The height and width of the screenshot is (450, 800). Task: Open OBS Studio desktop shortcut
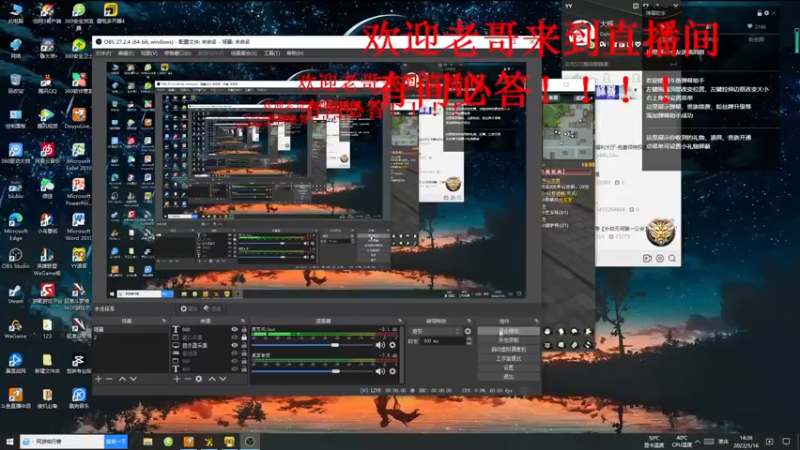point(15,258)
